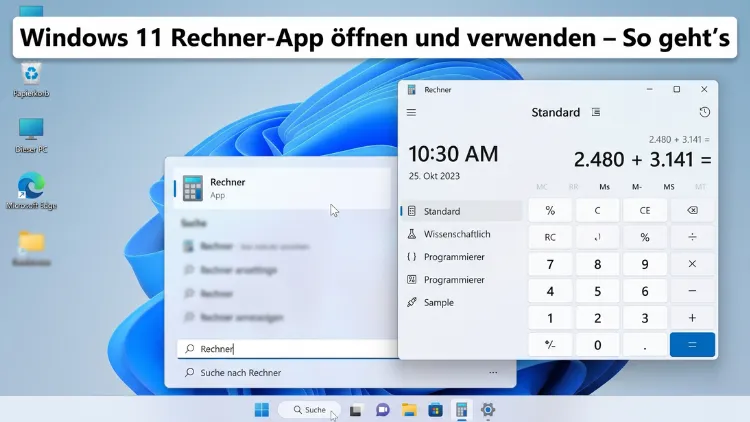This screenshot has height=422, width=750.
Task: Open the calculator history panel
Action: 704,112
